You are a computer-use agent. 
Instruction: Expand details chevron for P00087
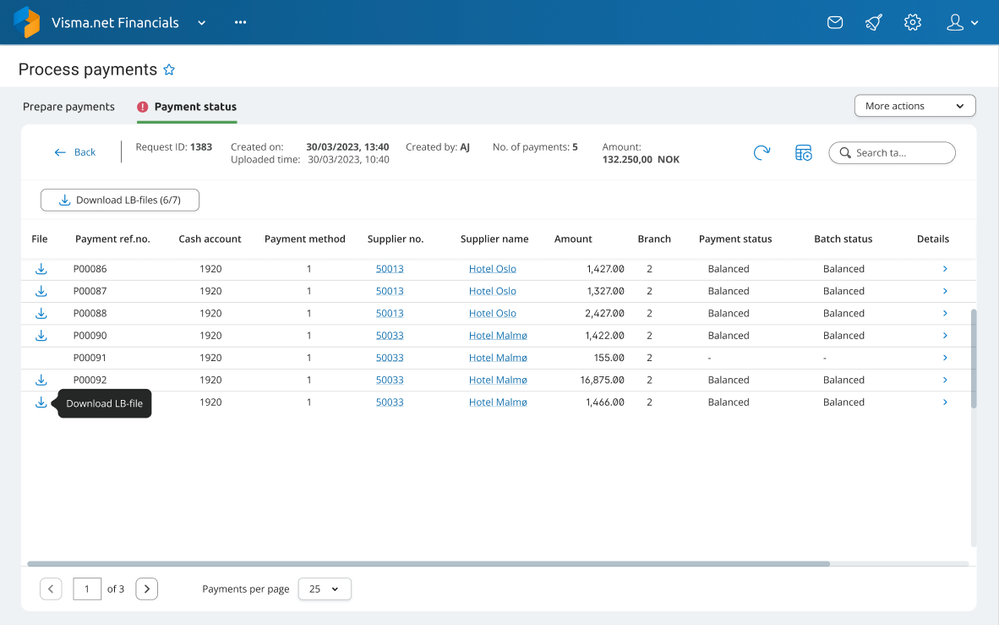[945, 291]
